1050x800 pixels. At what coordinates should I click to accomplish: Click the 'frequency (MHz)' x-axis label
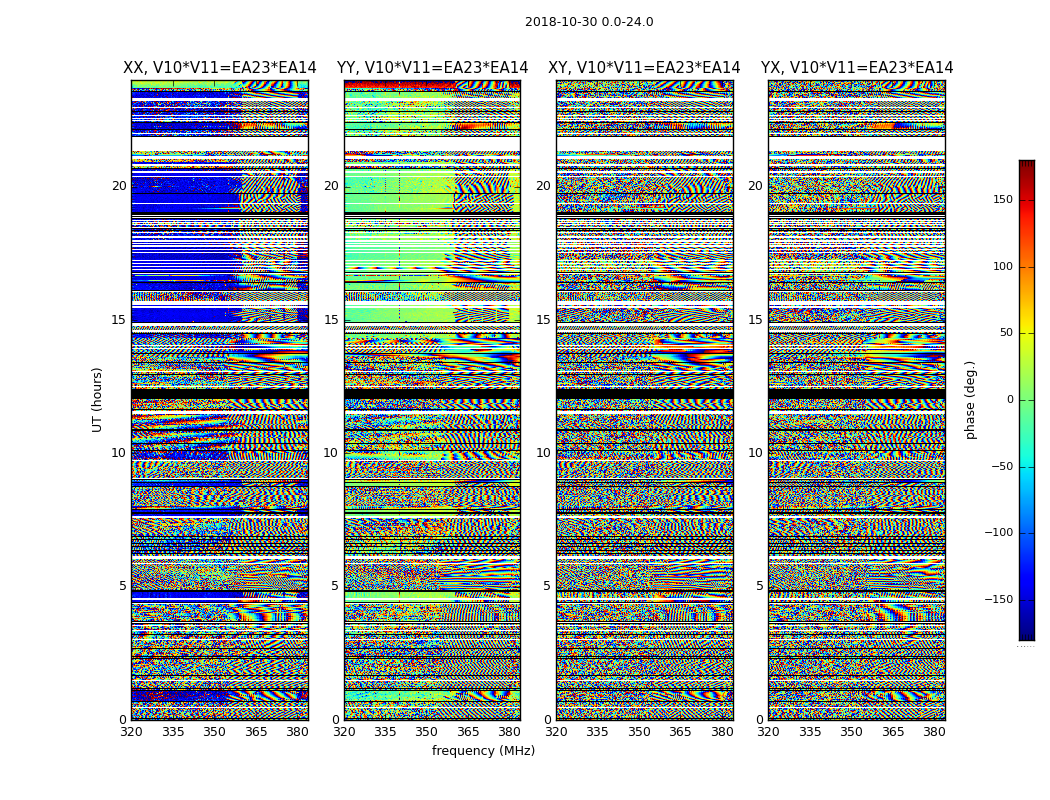point(483,750)
